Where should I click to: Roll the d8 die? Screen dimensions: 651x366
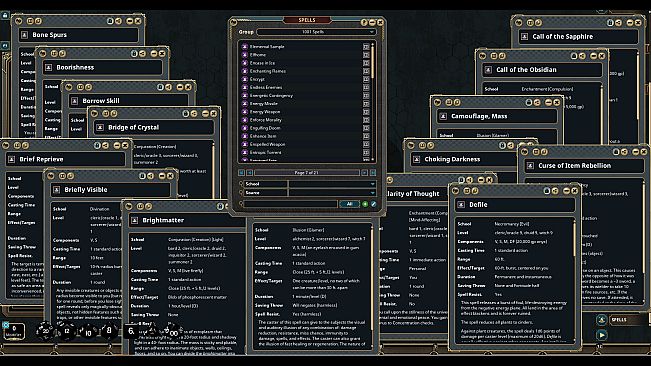[109, 331]
